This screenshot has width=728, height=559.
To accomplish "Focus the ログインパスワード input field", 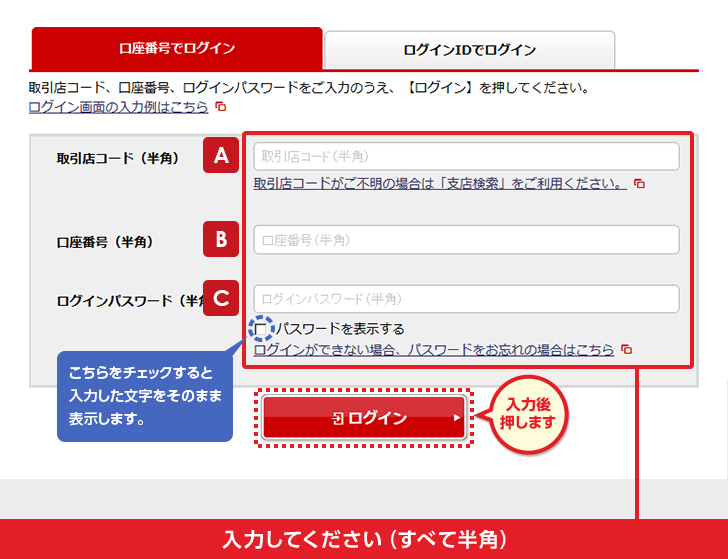I will click(466, 299).
